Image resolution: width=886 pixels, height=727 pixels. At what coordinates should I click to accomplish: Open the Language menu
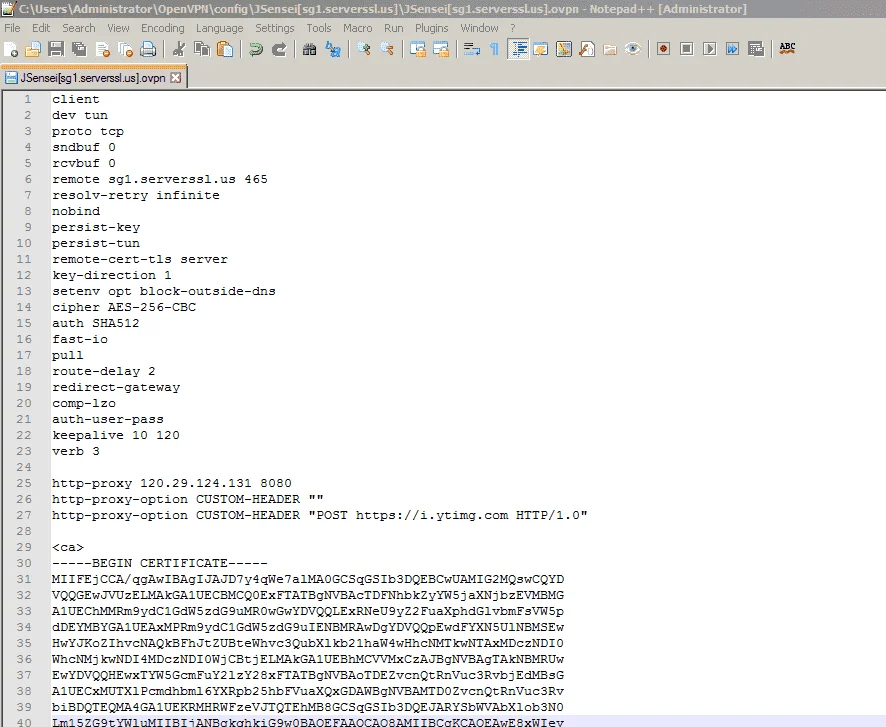[220, 28]
